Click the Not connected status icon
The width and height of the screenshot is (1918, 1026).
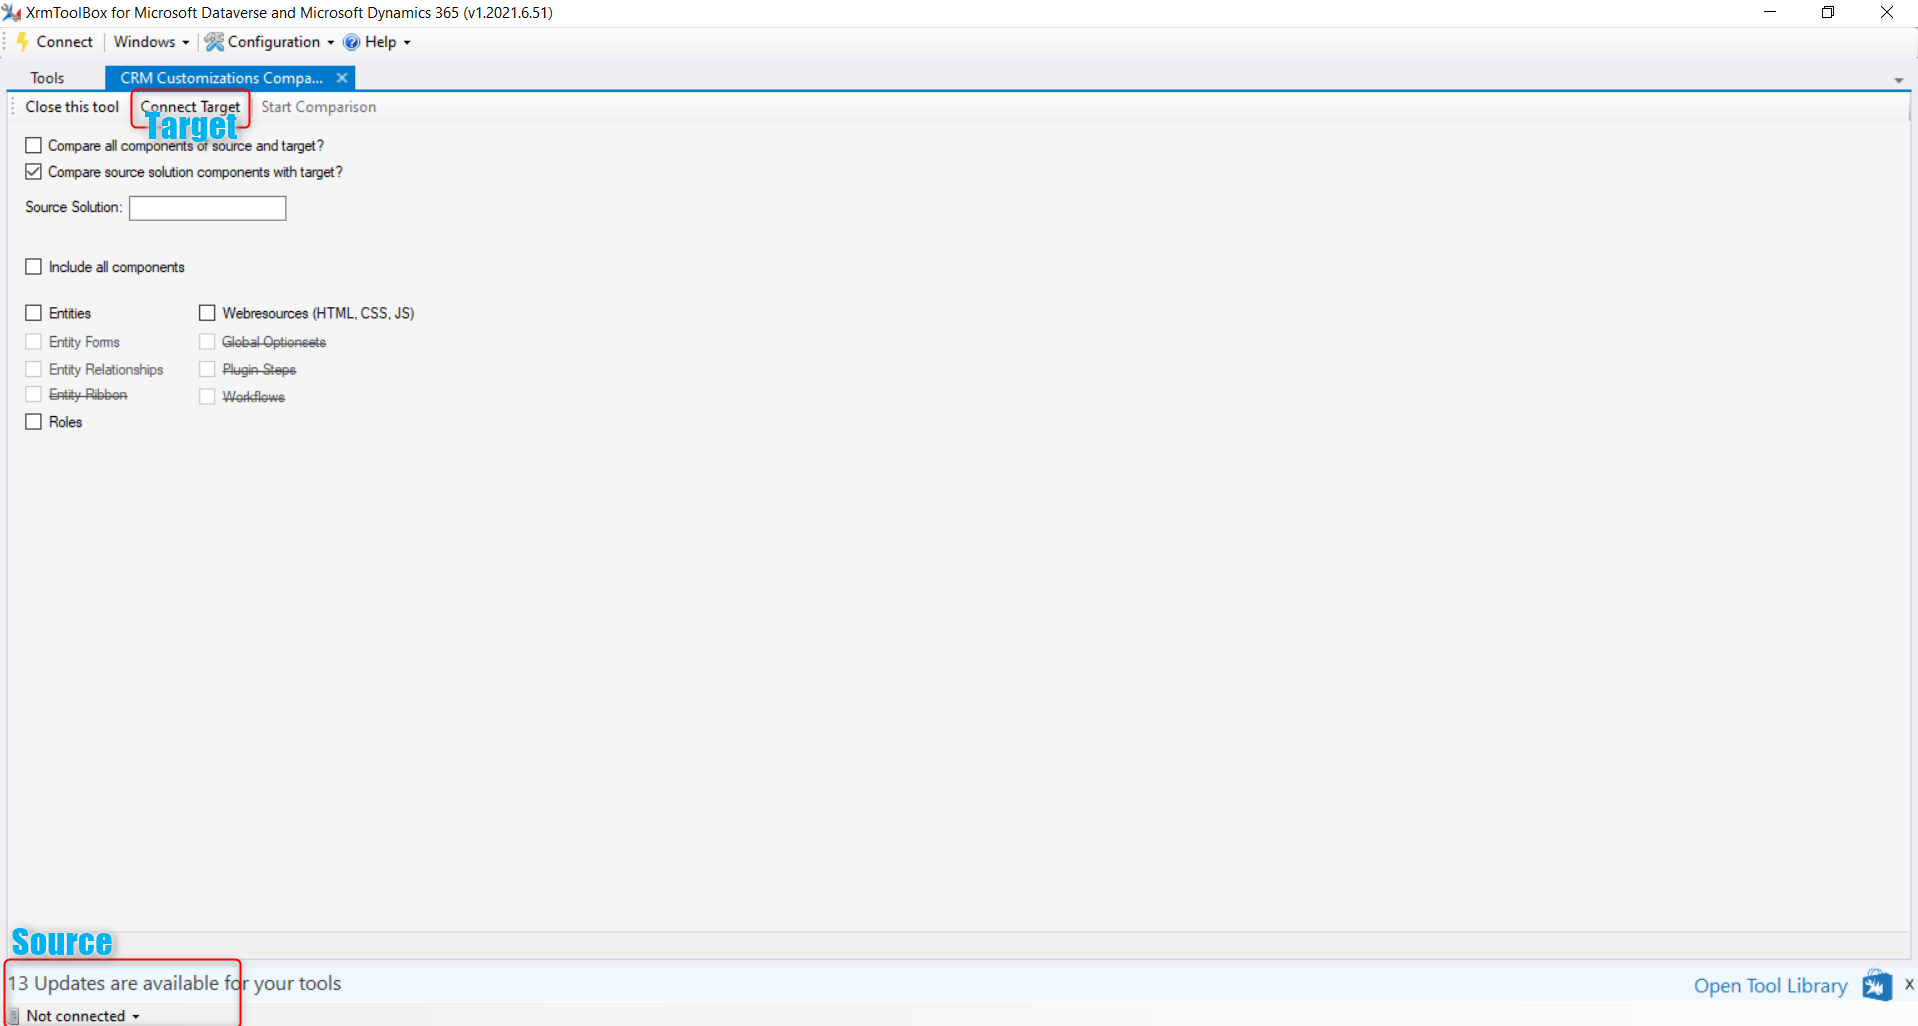(14, 1016)
